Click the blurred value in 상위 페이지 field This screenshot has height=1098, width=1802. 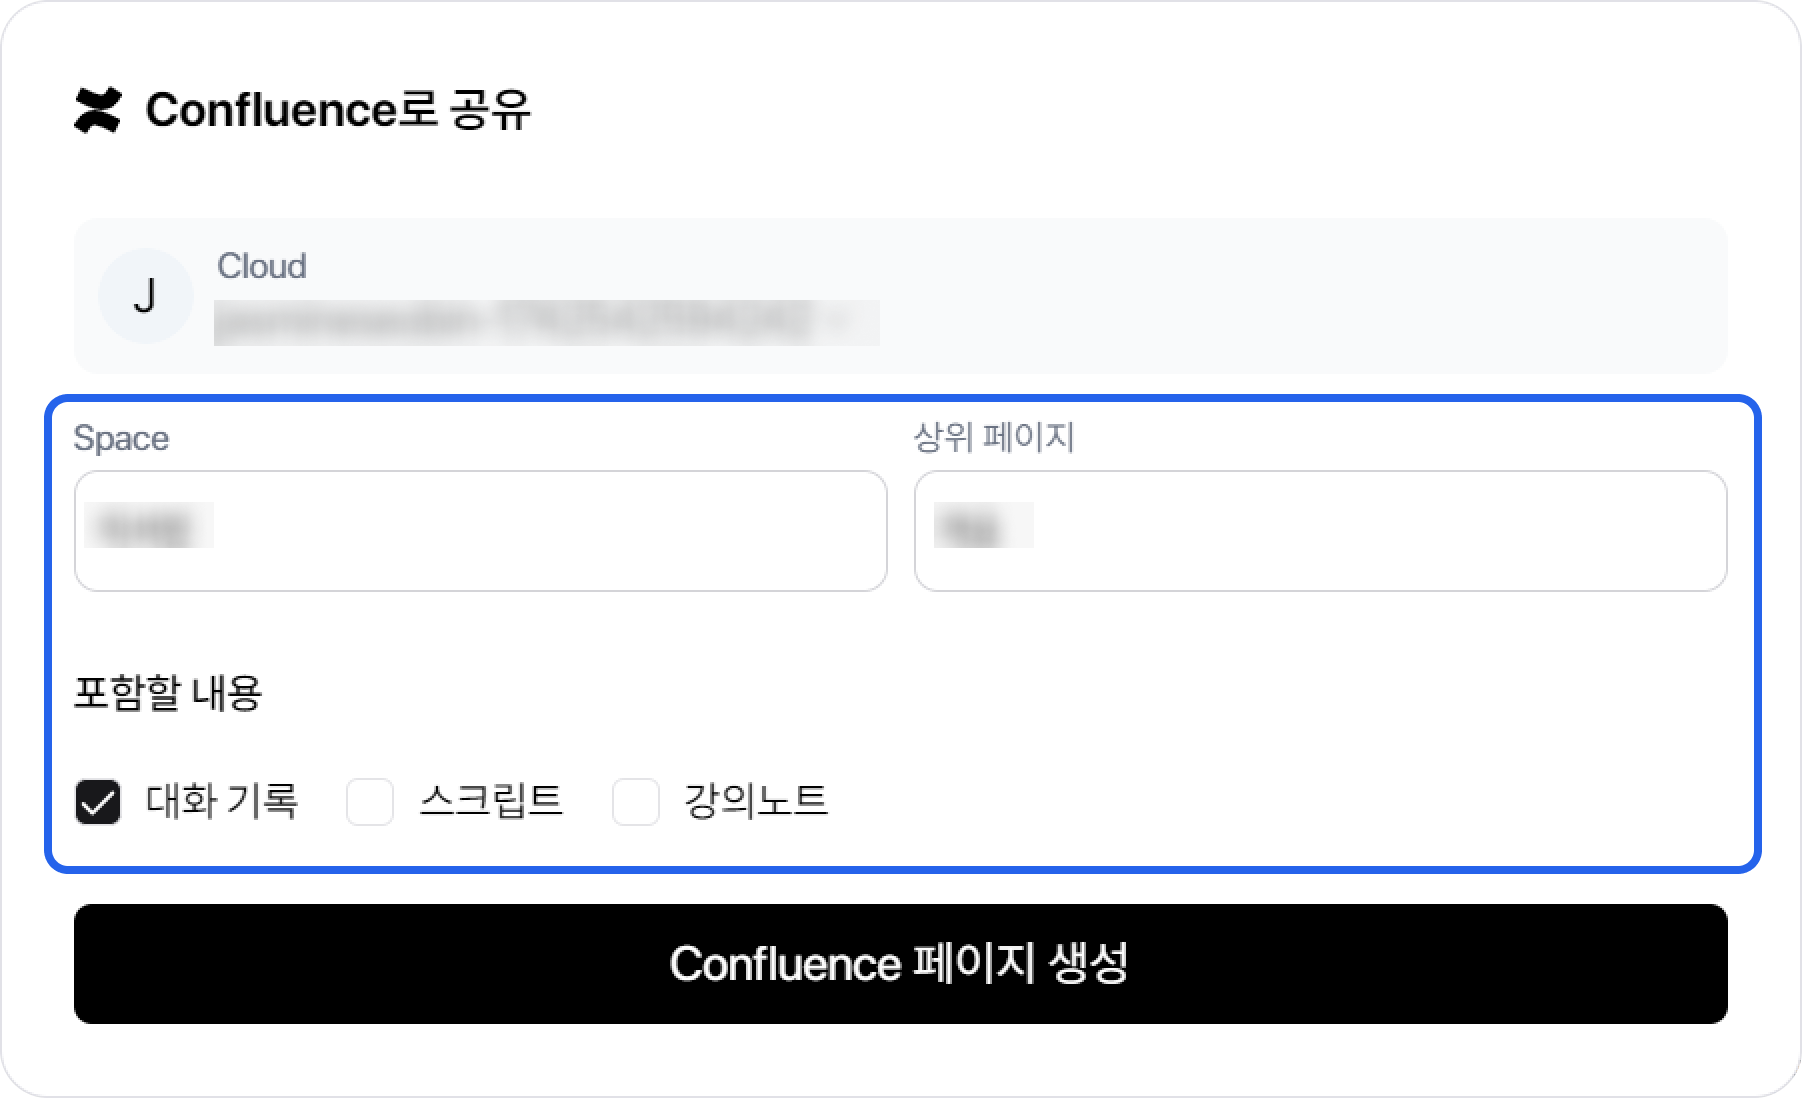pos(983,526)
